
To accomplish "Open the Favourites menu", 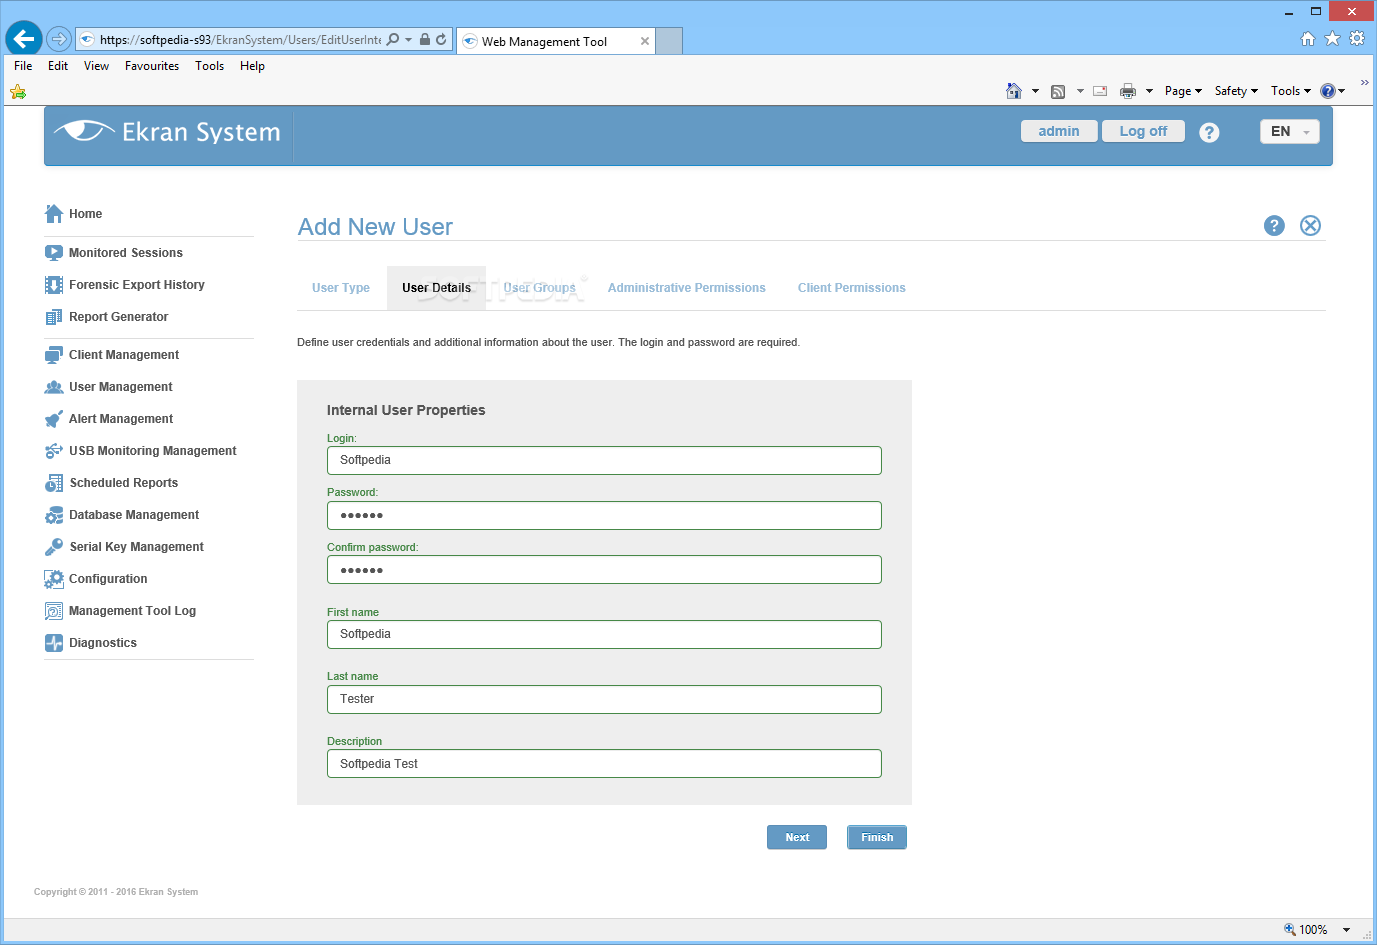I will (x=152, y=66).
